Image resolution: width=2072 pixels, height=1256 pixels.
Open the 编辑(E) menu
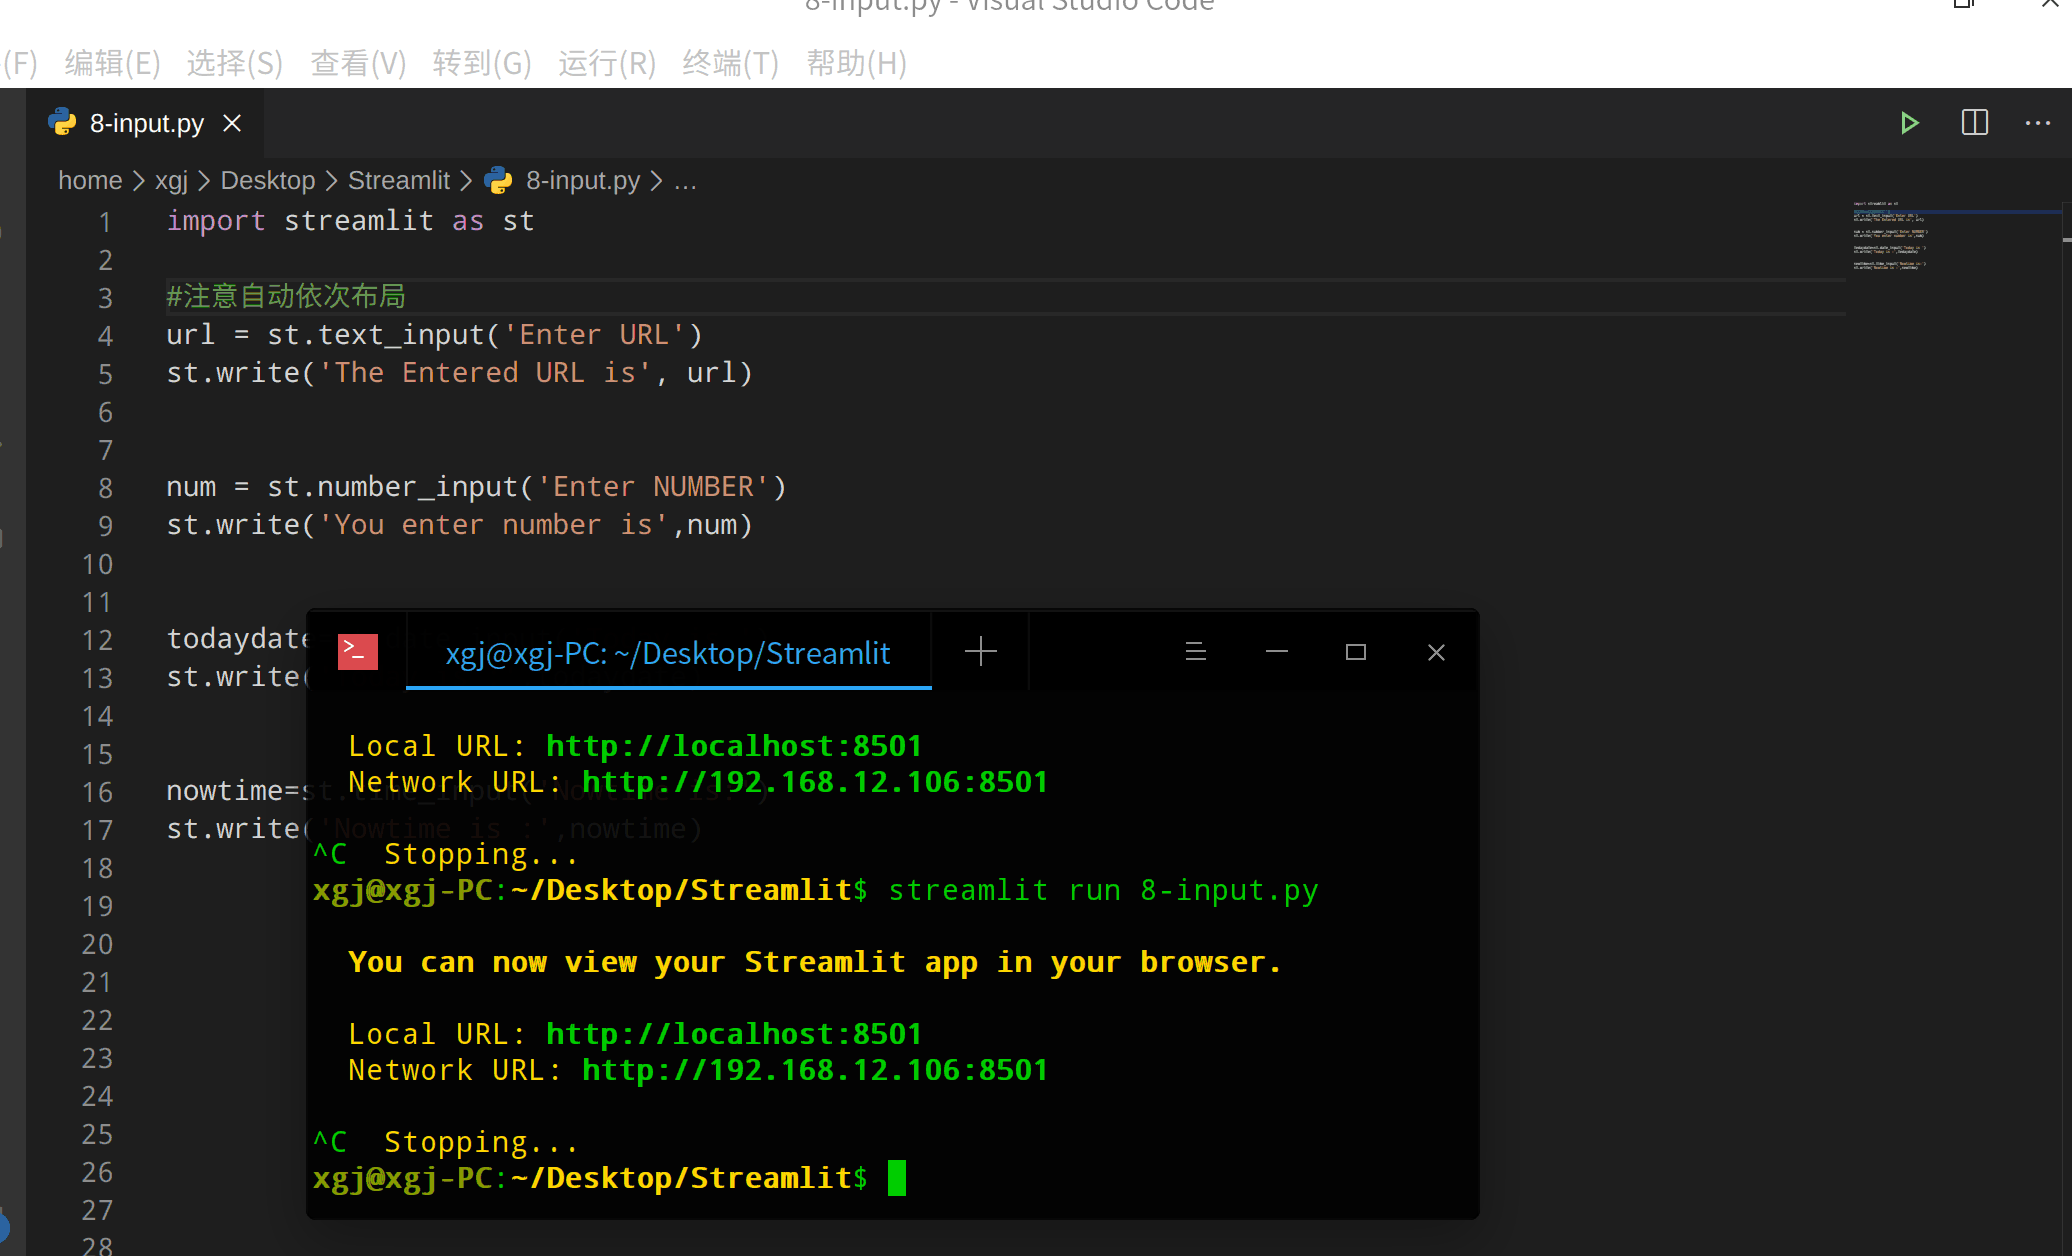tap(112, 64)
